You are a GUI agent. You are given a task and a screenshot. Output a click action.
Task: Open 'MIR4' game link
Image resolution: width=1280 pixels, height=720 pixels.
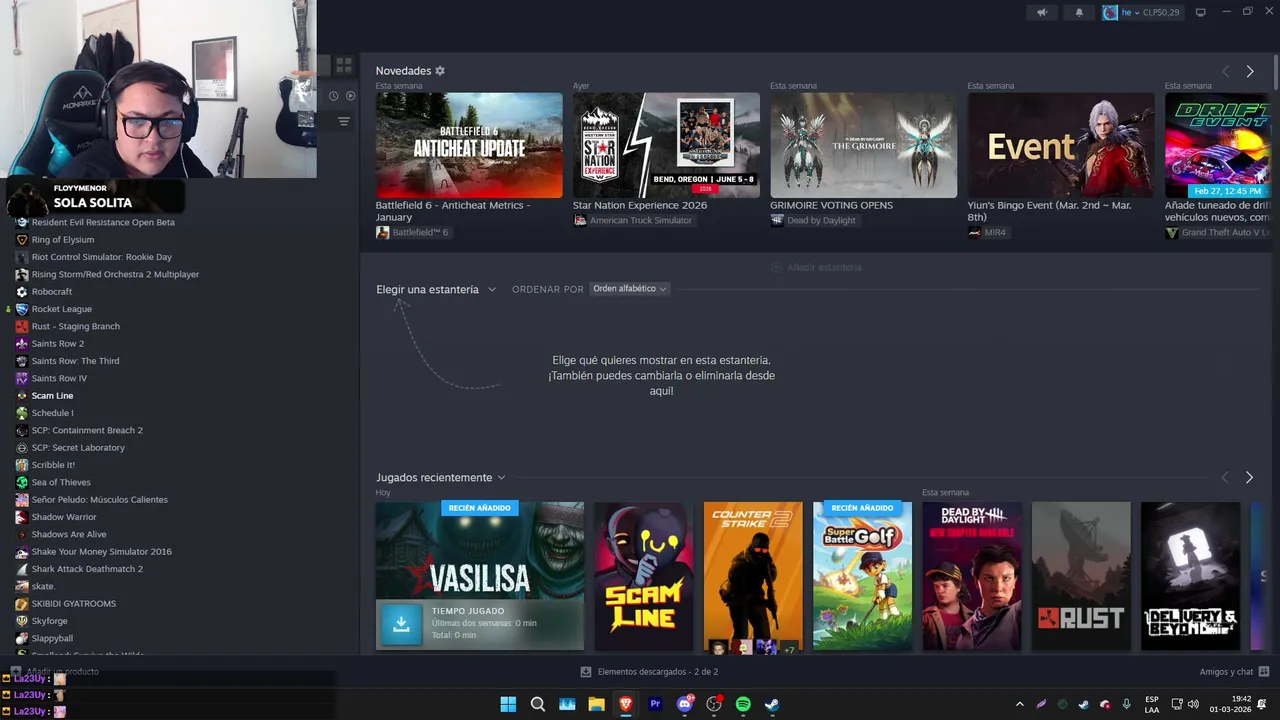point(987,232)
